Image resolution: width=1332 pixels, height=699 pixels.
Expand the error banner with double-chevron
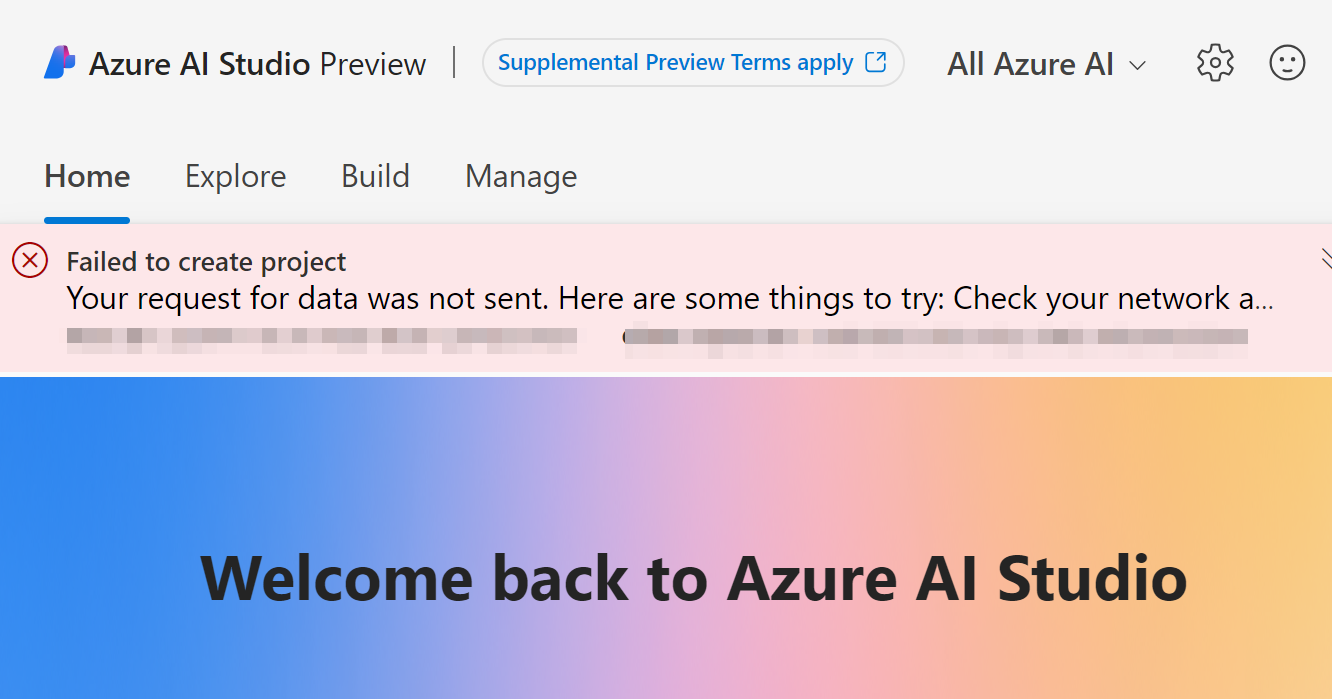pos(1325,259)
